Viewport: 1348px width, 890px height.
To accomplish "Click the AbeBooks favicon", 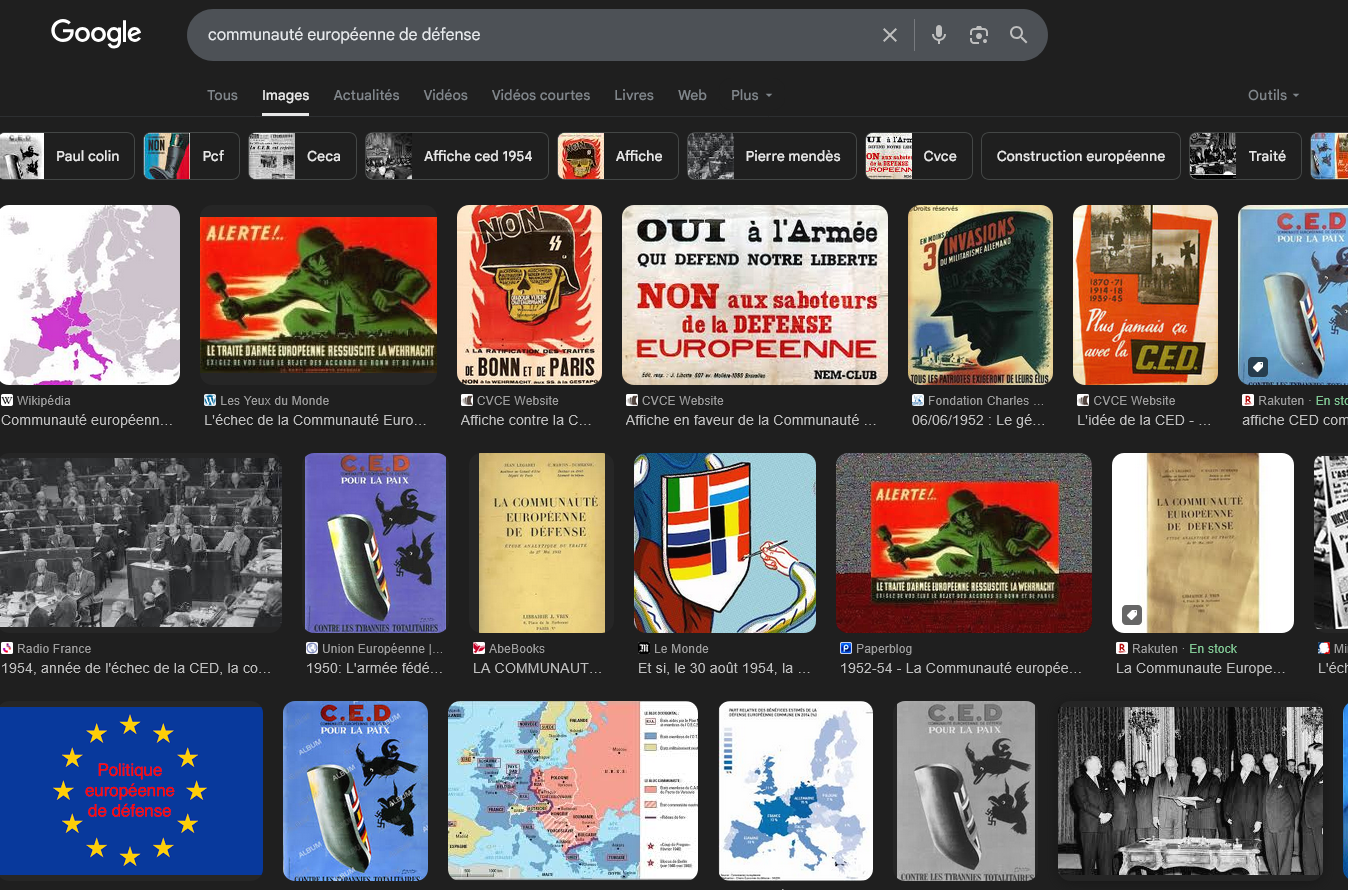I will pyautogui.click(x=479, y=648).
